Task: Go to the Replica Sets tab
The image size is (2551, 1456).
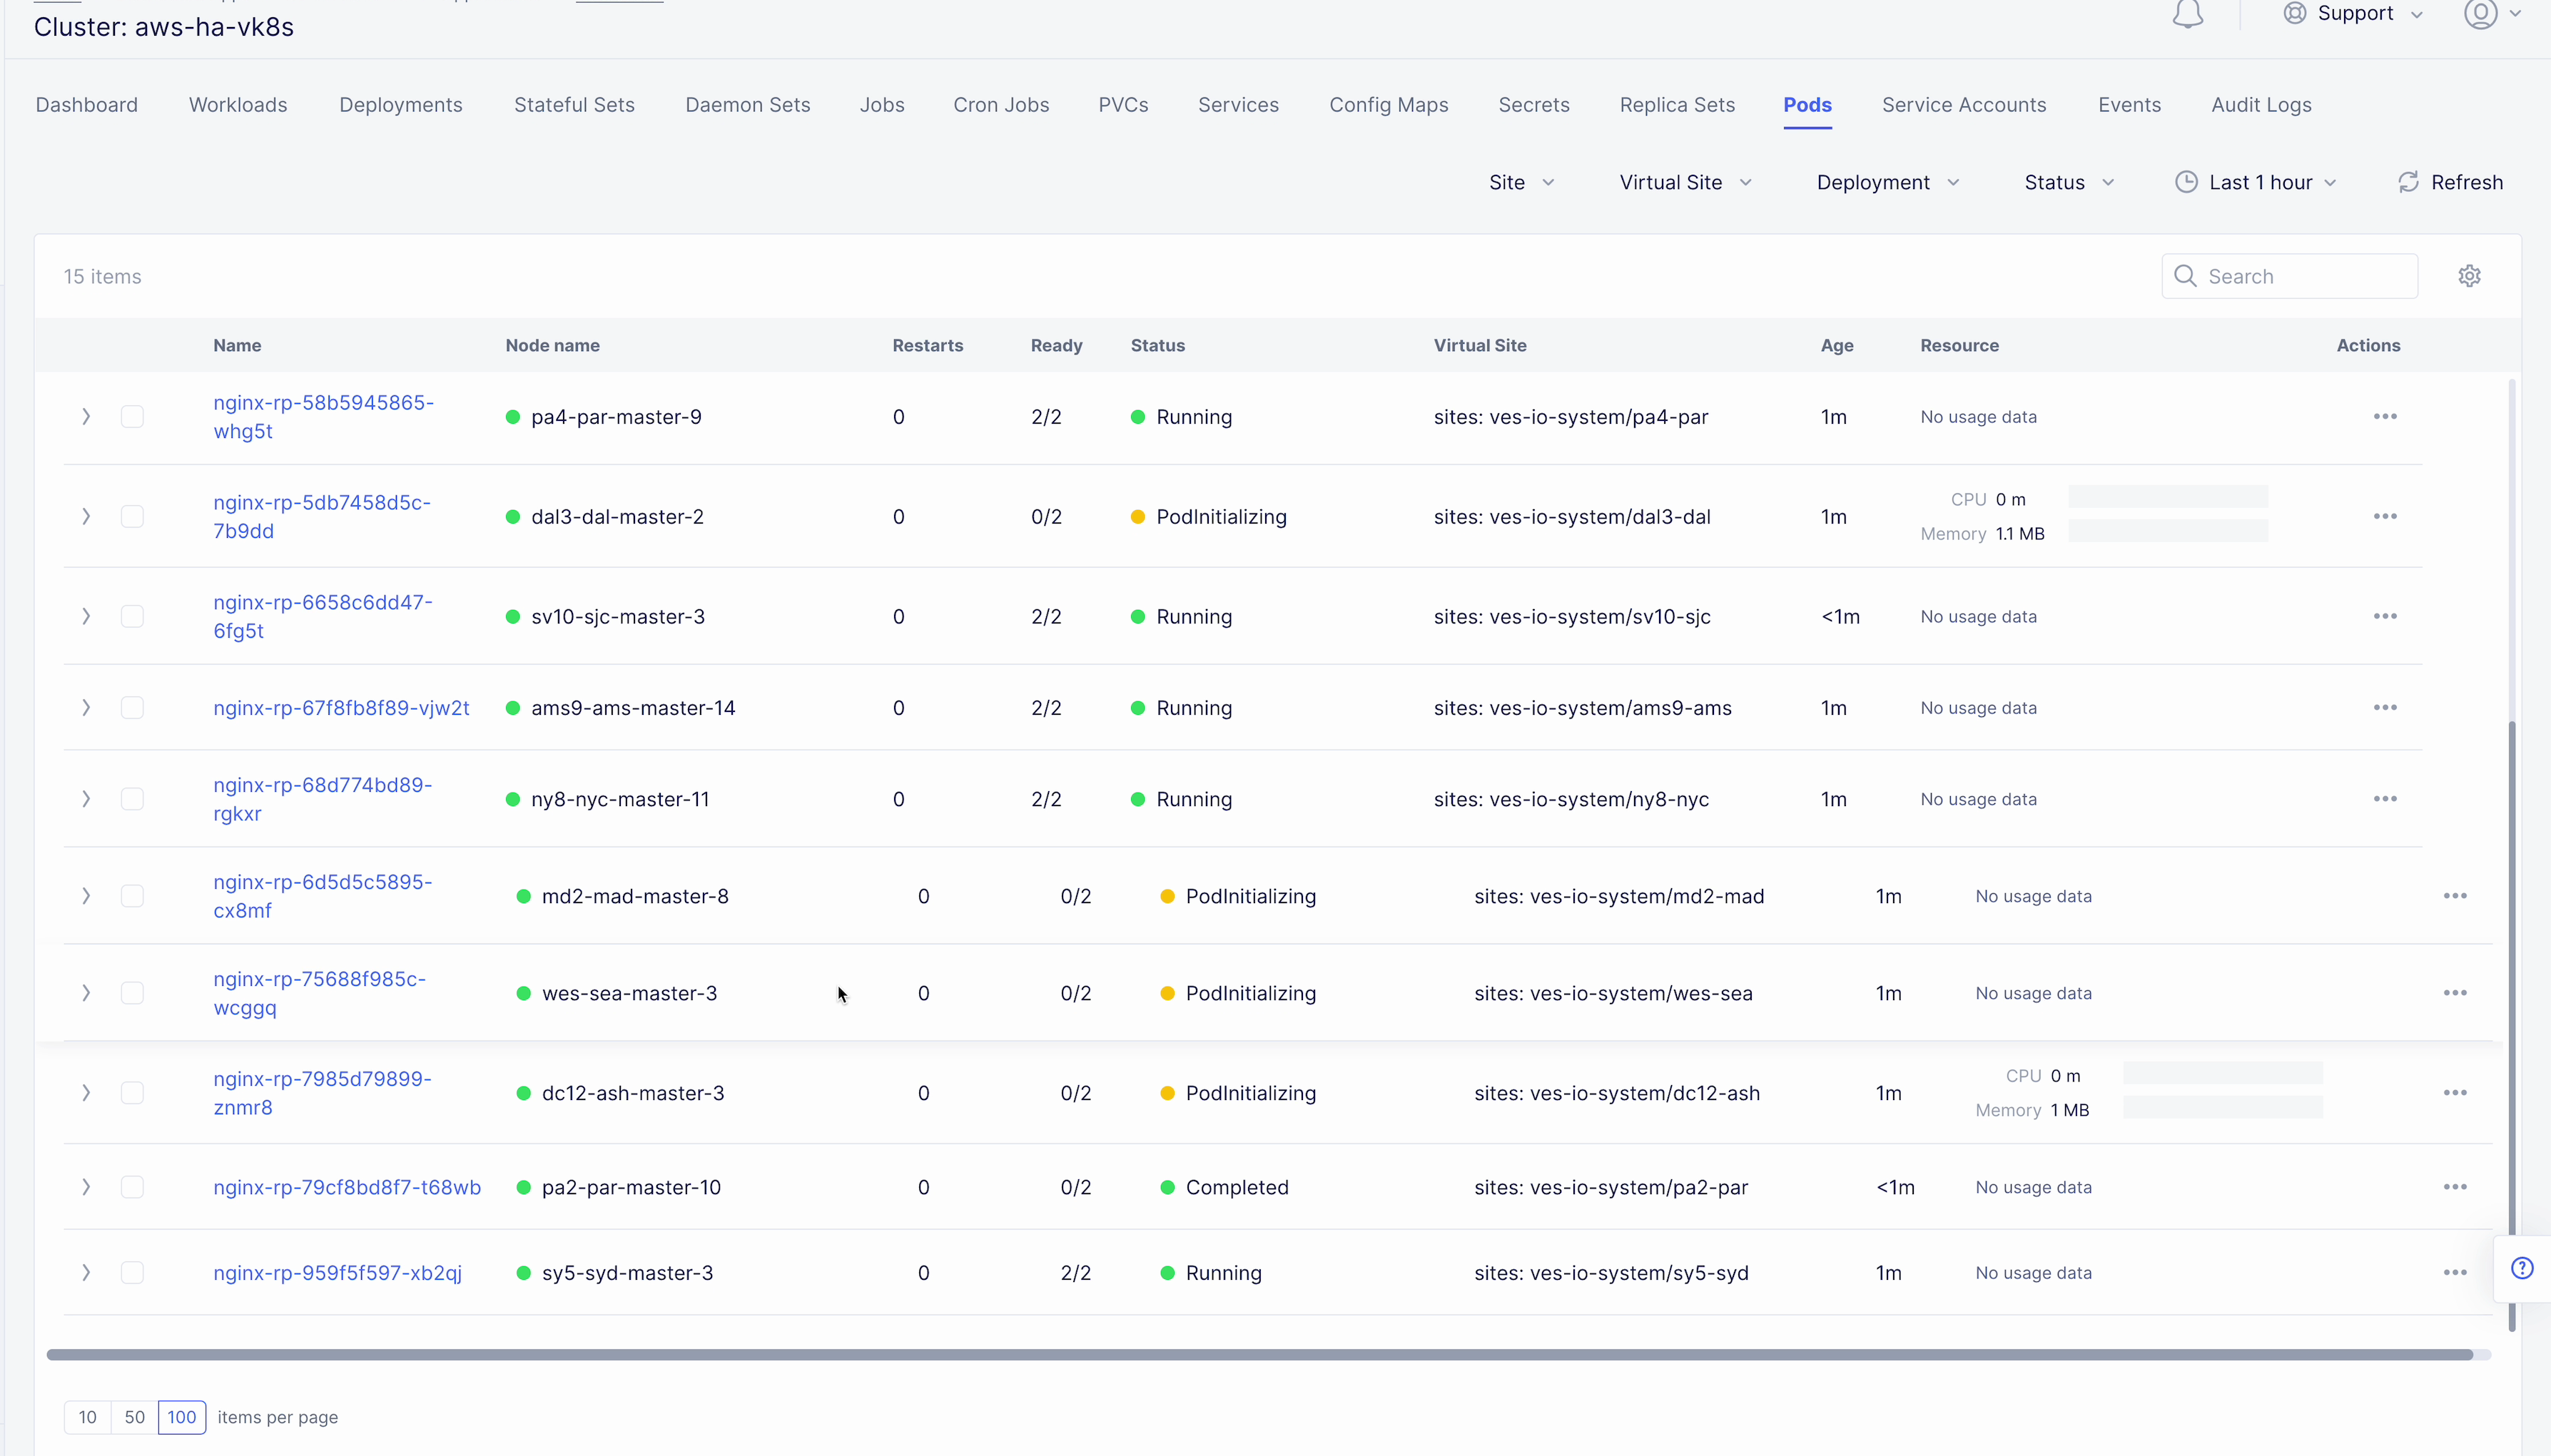Action: (1676, 105)
